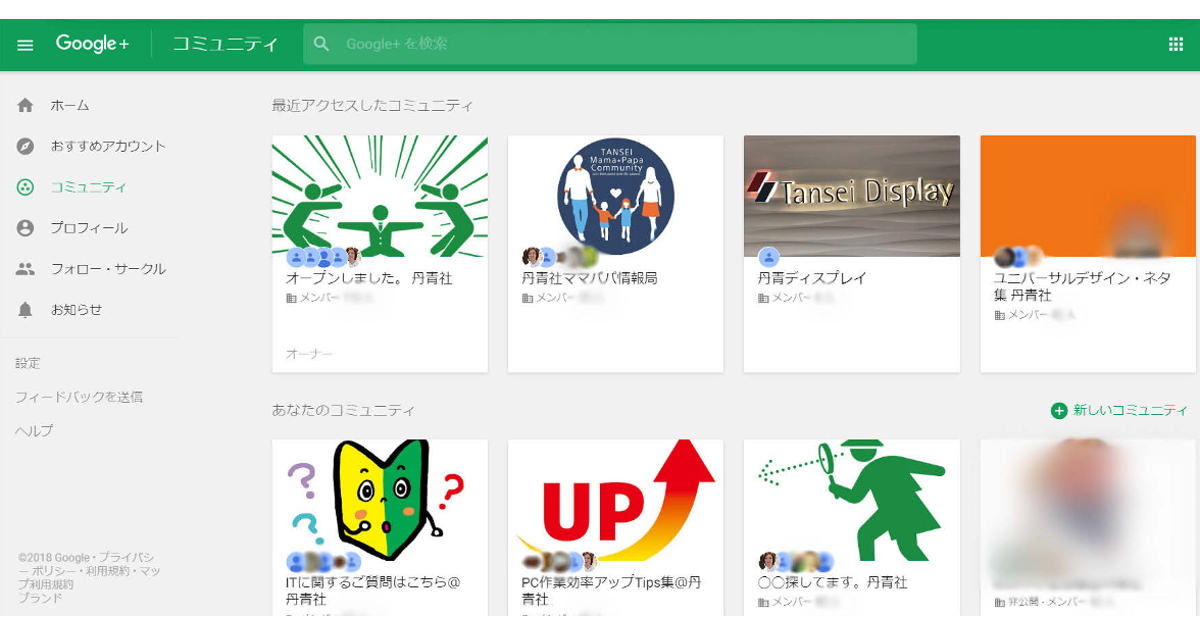The image size is (1200, 630).
Task: Click title 丹青ディスプレイ
Action: 812,279
